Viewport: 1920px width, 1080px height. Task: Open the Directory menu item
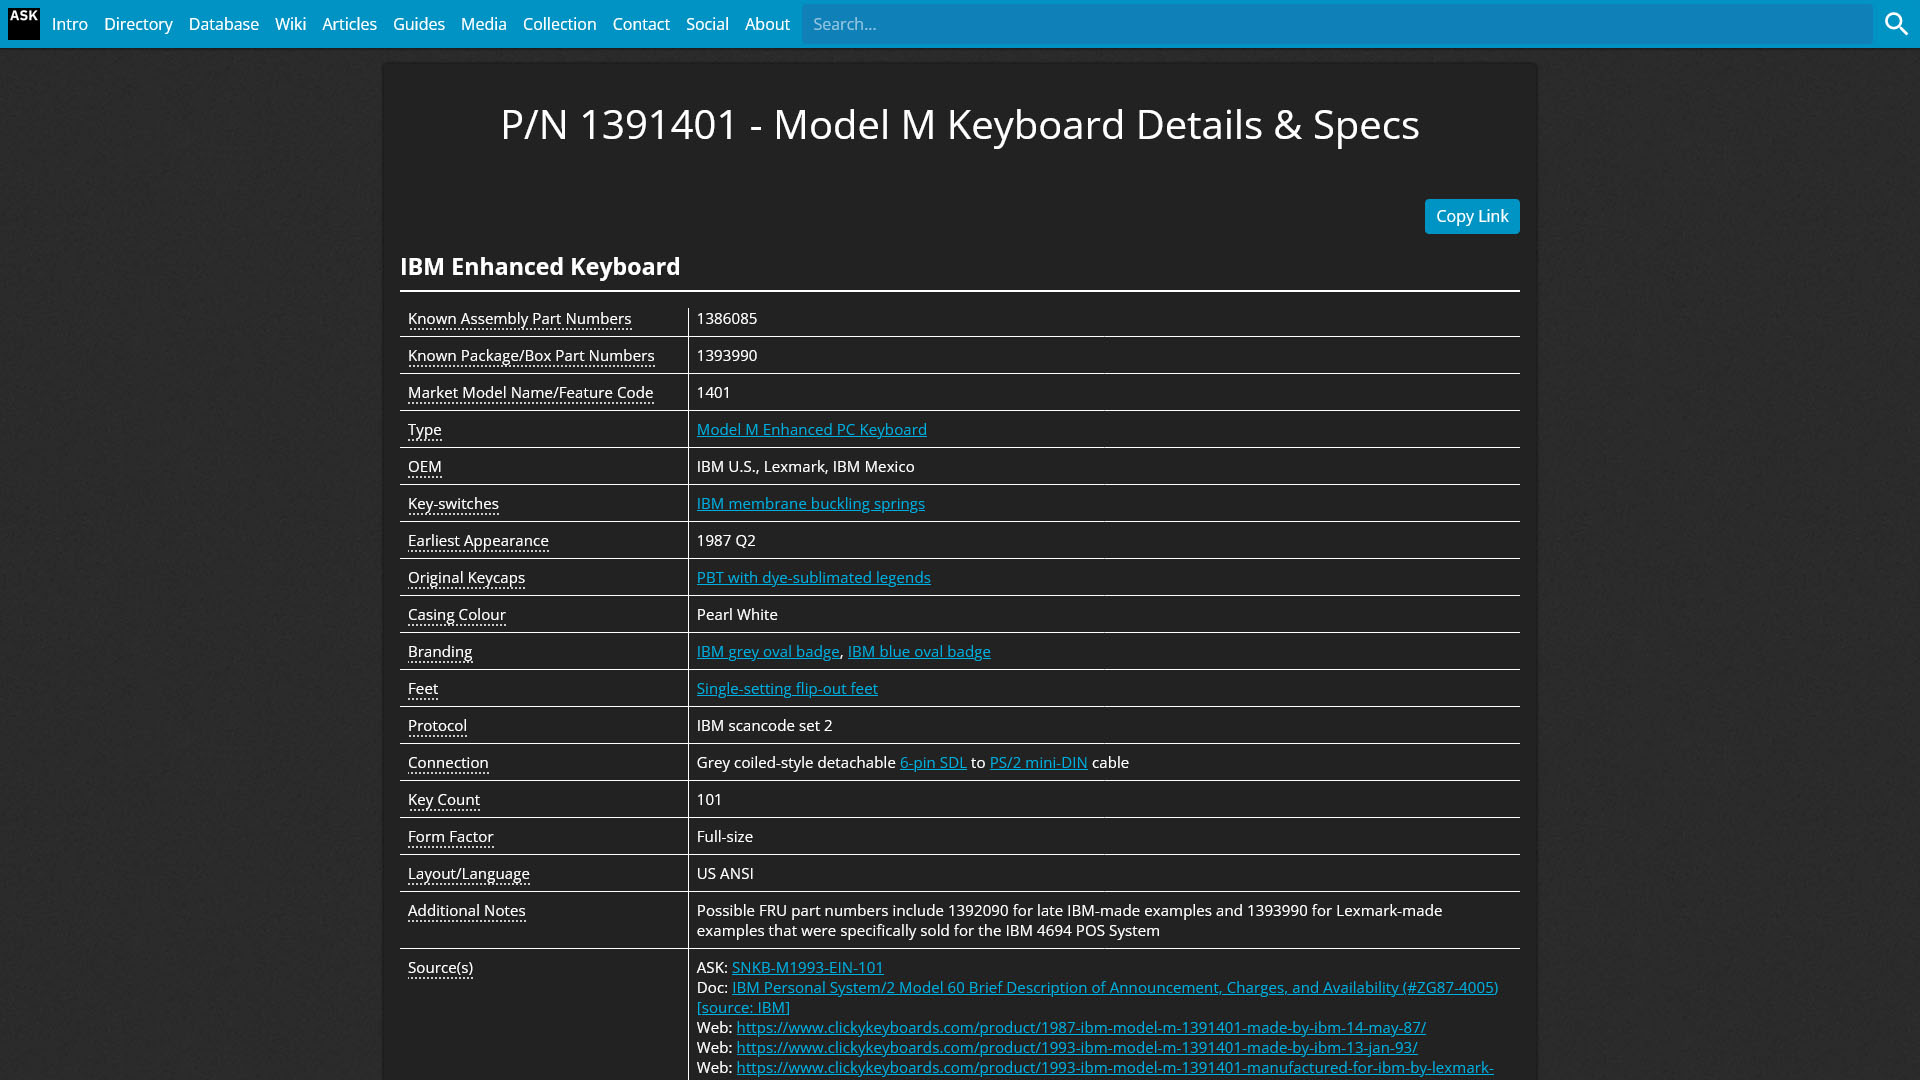tap(138, 24)
